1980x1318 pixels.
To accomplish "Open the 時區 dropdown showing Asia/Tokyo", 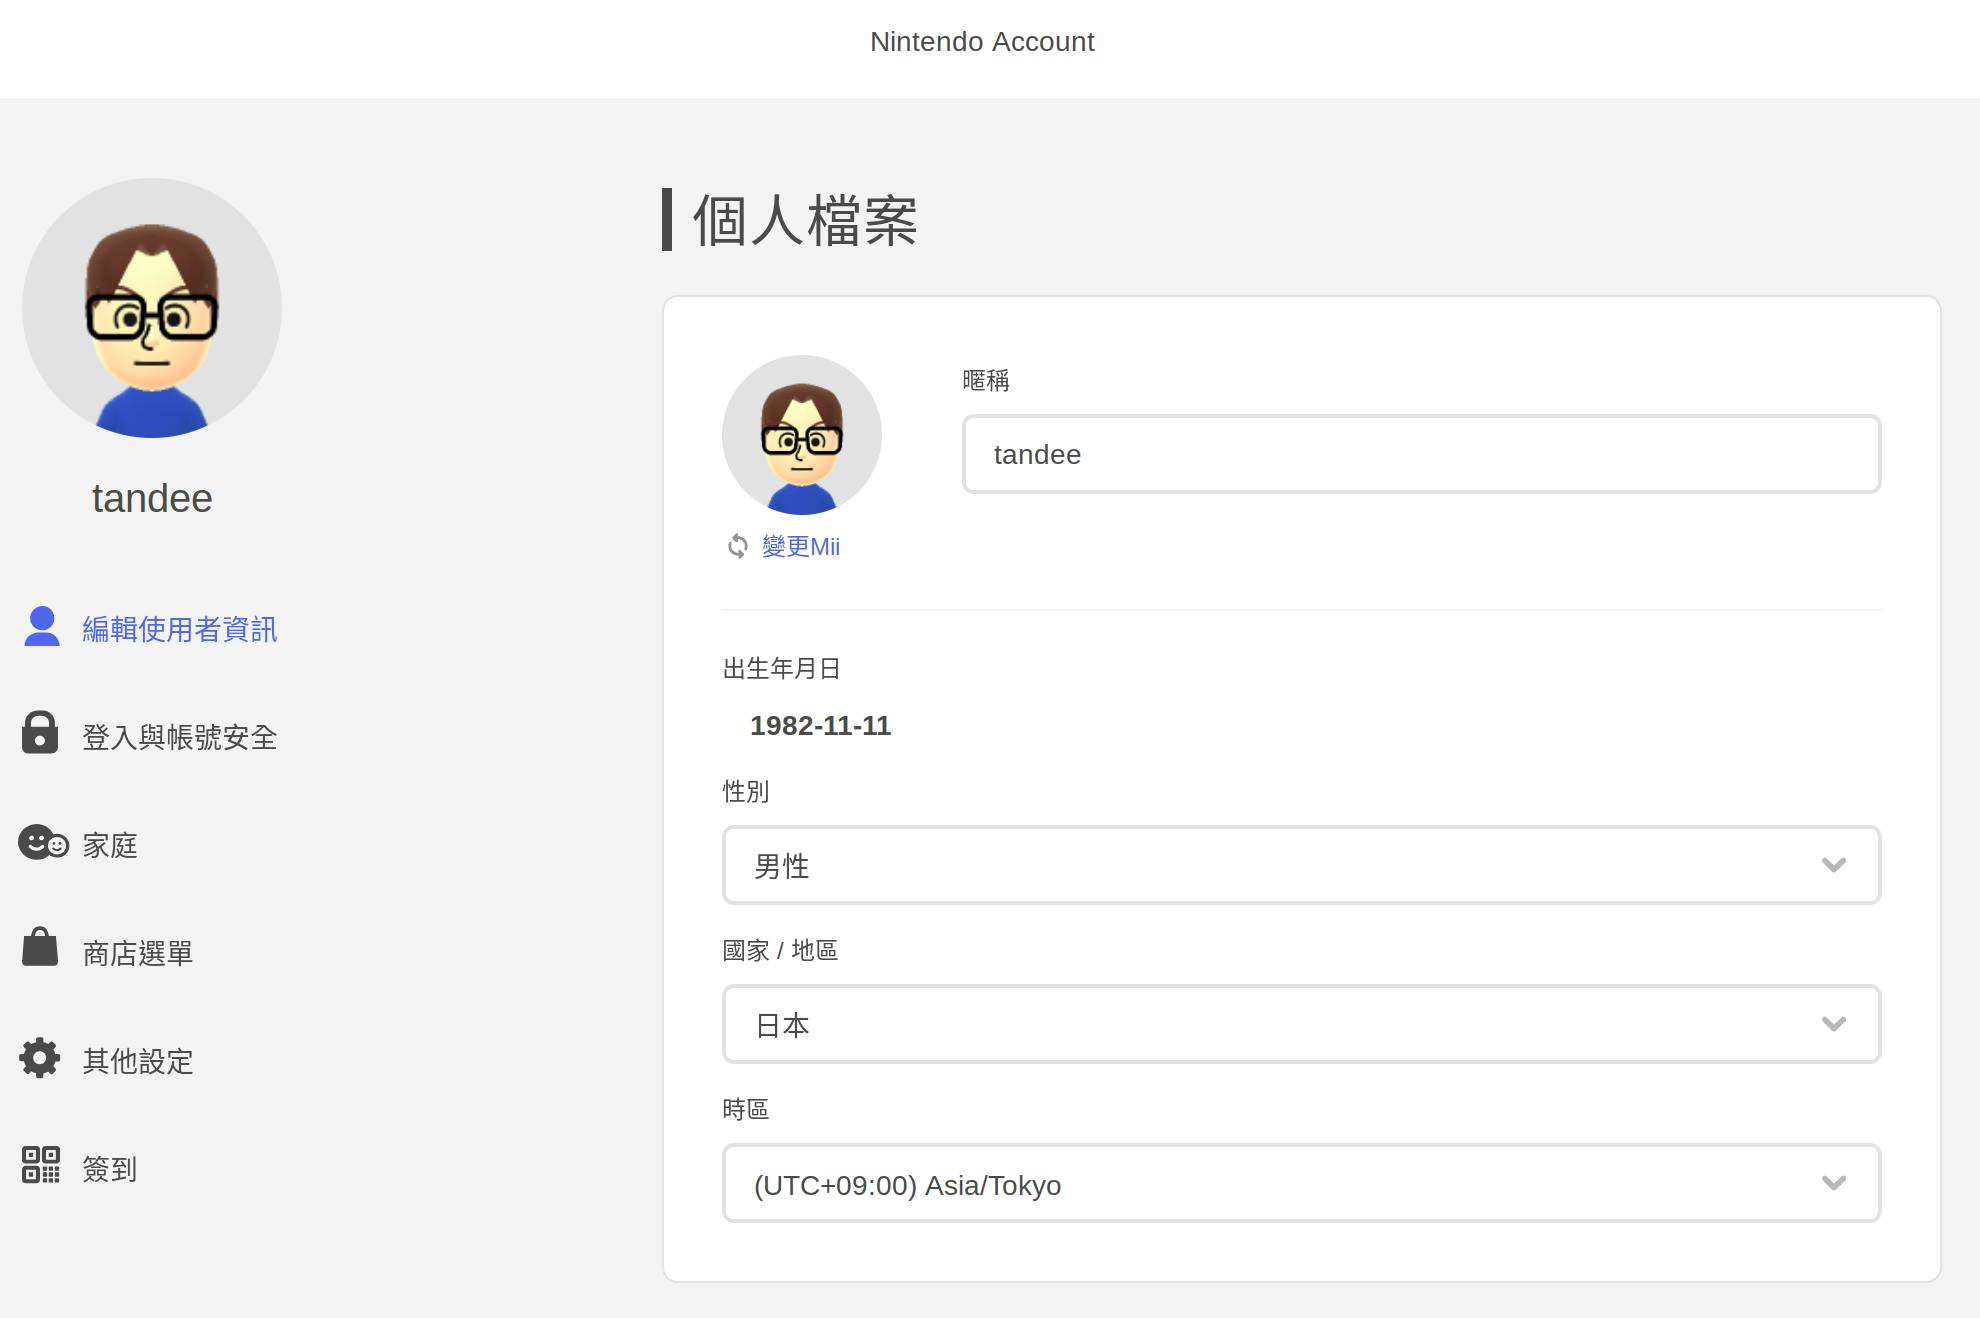I will pyautogui.click(x=1301, y=1183).
